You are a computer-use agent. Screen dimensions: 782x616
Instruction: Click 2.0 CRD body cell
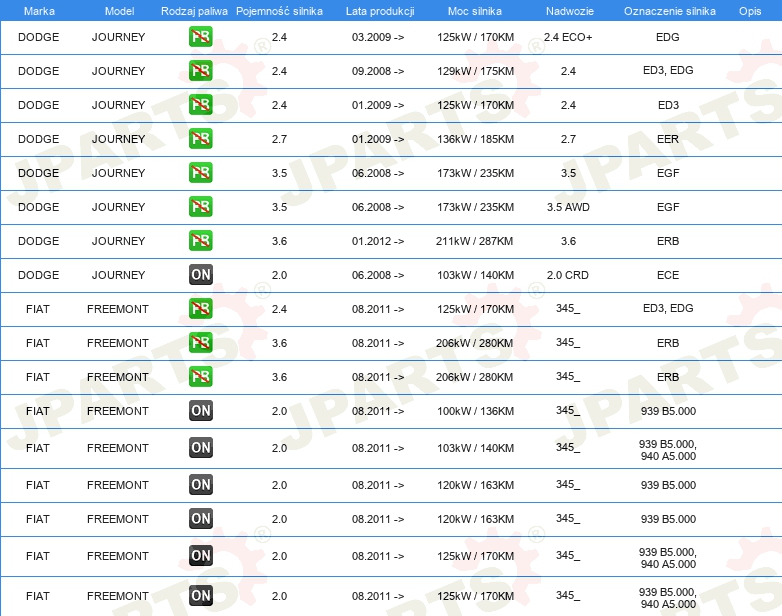point(568,275)
